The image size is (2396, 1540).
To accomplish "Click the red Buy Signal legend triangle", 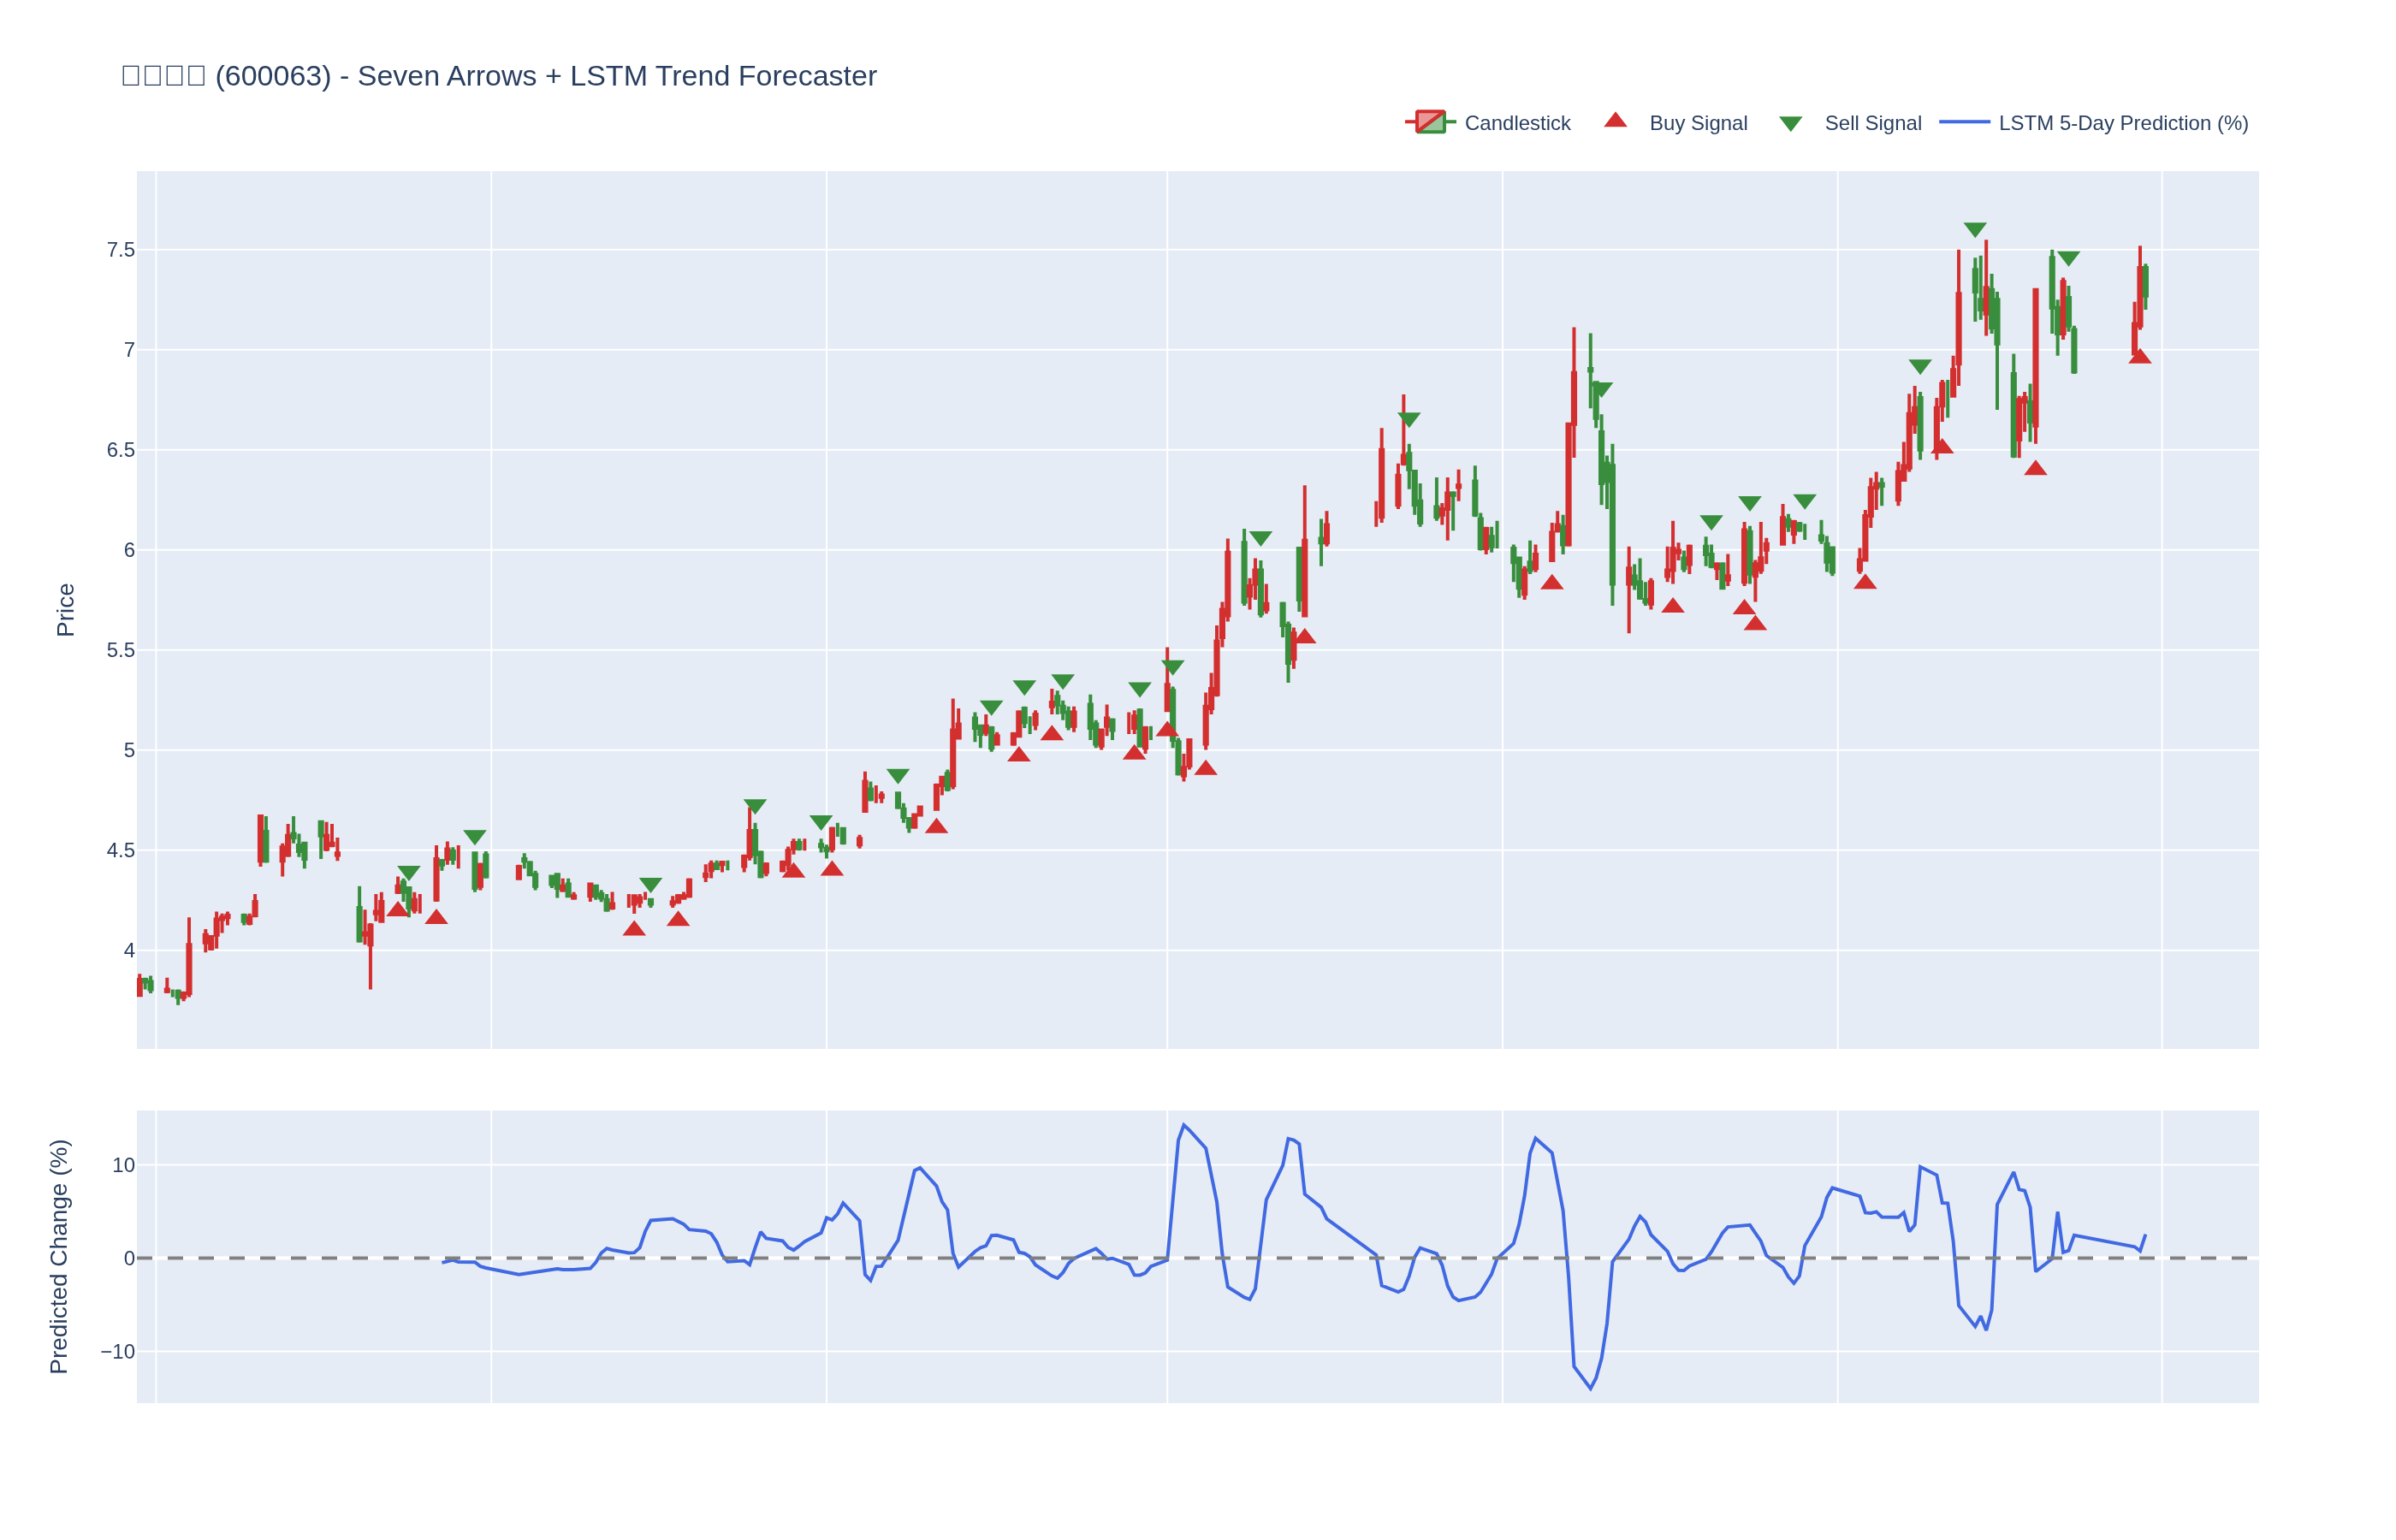I will (x=1615, y=121).
